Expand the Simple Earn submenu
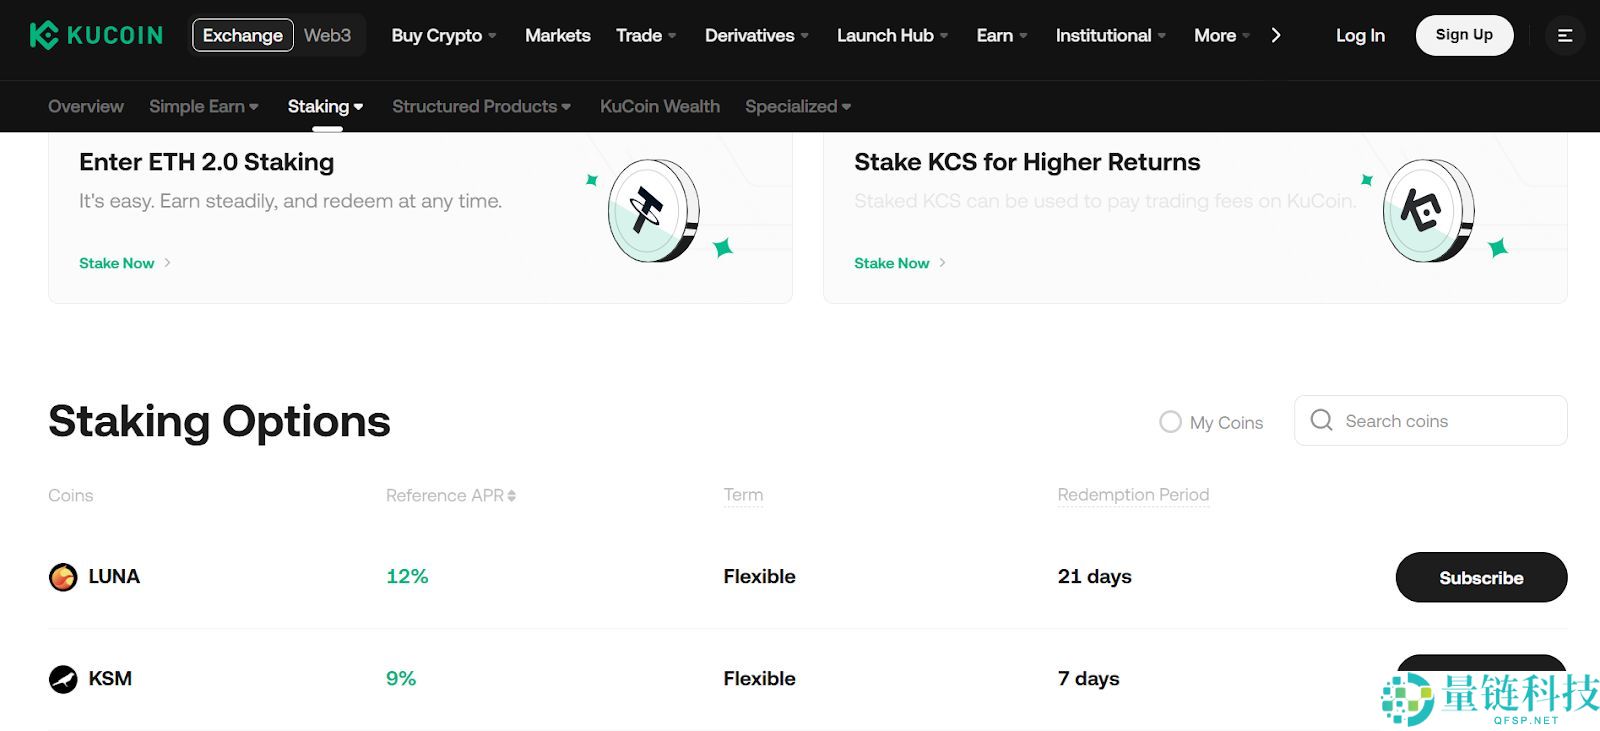This screenshot has height=731, width=1600. coord(204,106)
